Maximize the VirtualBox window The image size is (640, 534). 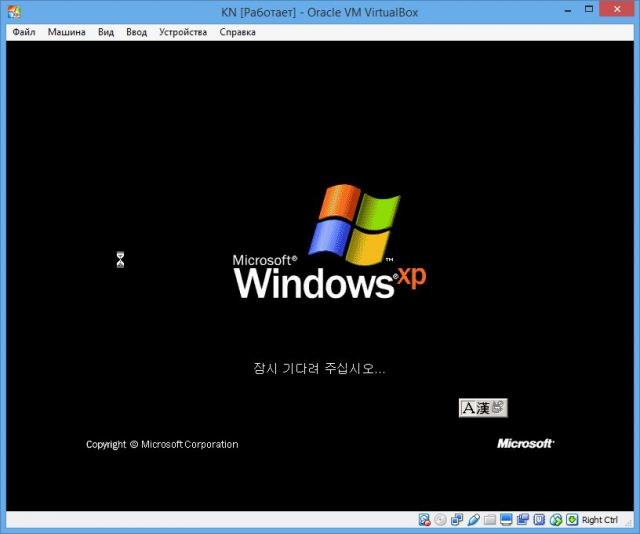click(589, 9)
